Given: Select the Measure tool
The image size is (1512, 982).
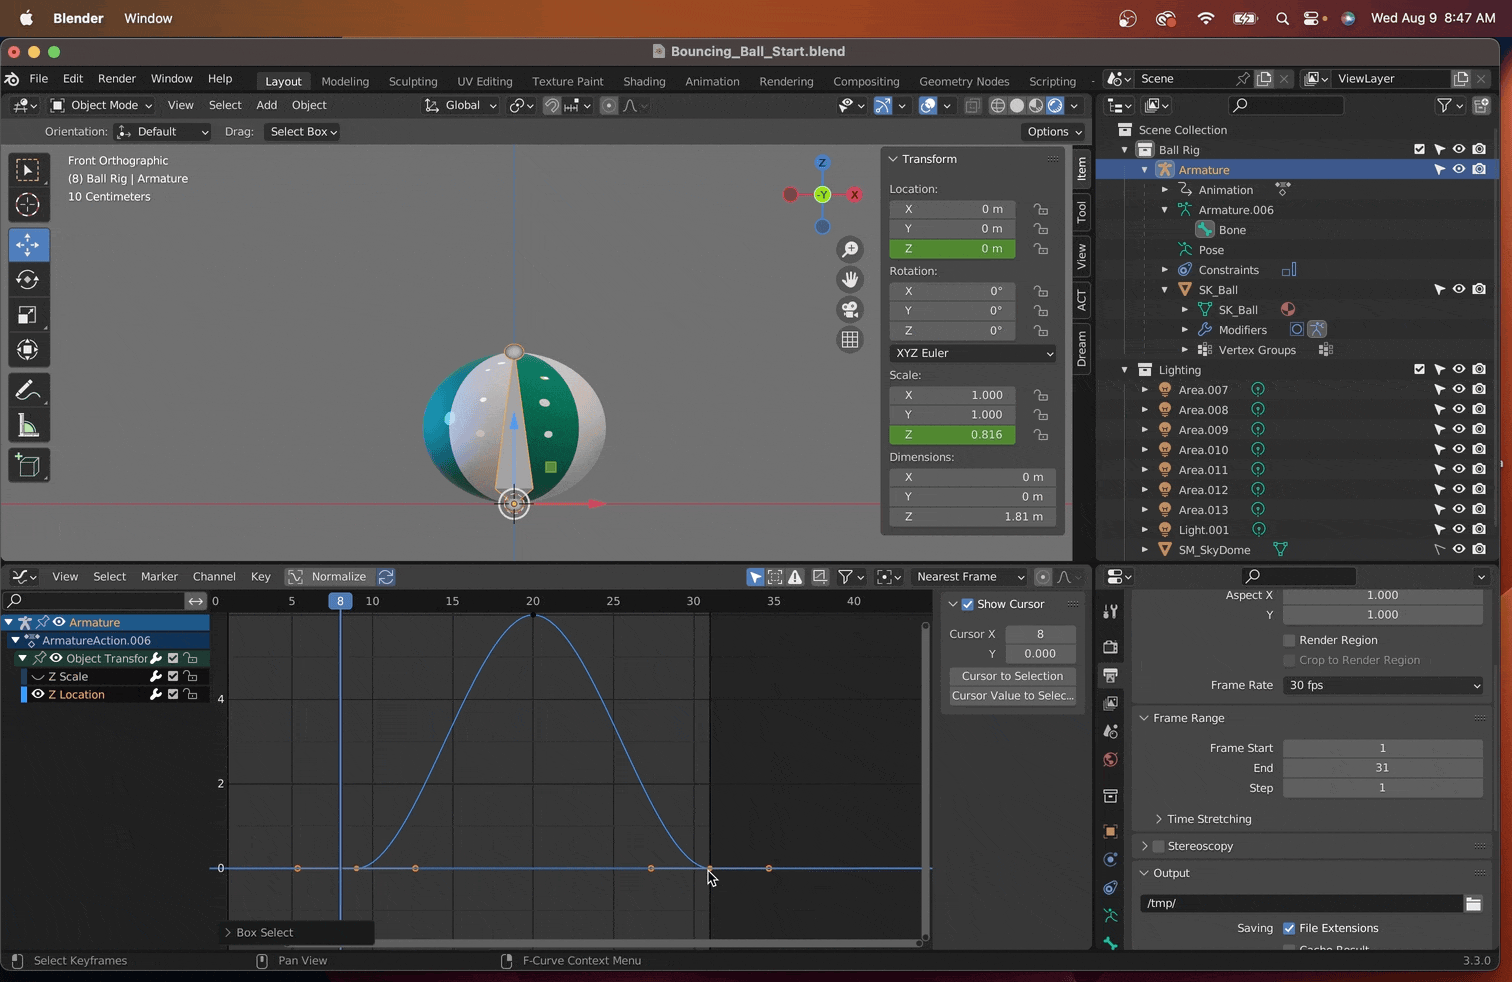Looking at the screenshot, I should tap(28, 427).
